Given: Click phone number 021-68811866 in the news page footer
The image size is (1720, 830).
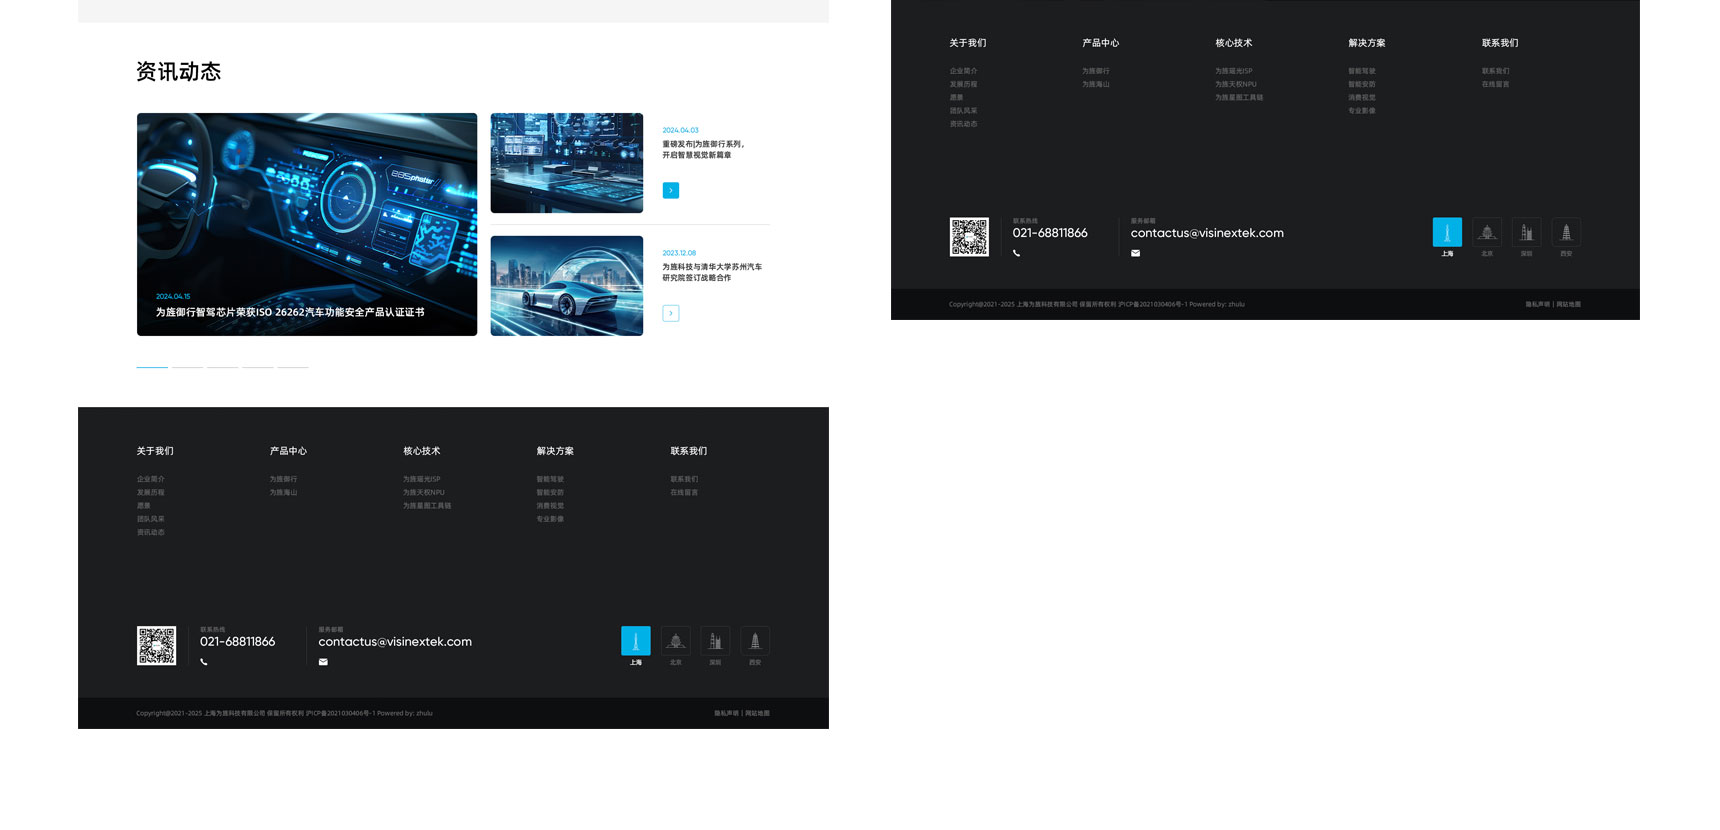Looking at the screenshot, I should point(237,642).
